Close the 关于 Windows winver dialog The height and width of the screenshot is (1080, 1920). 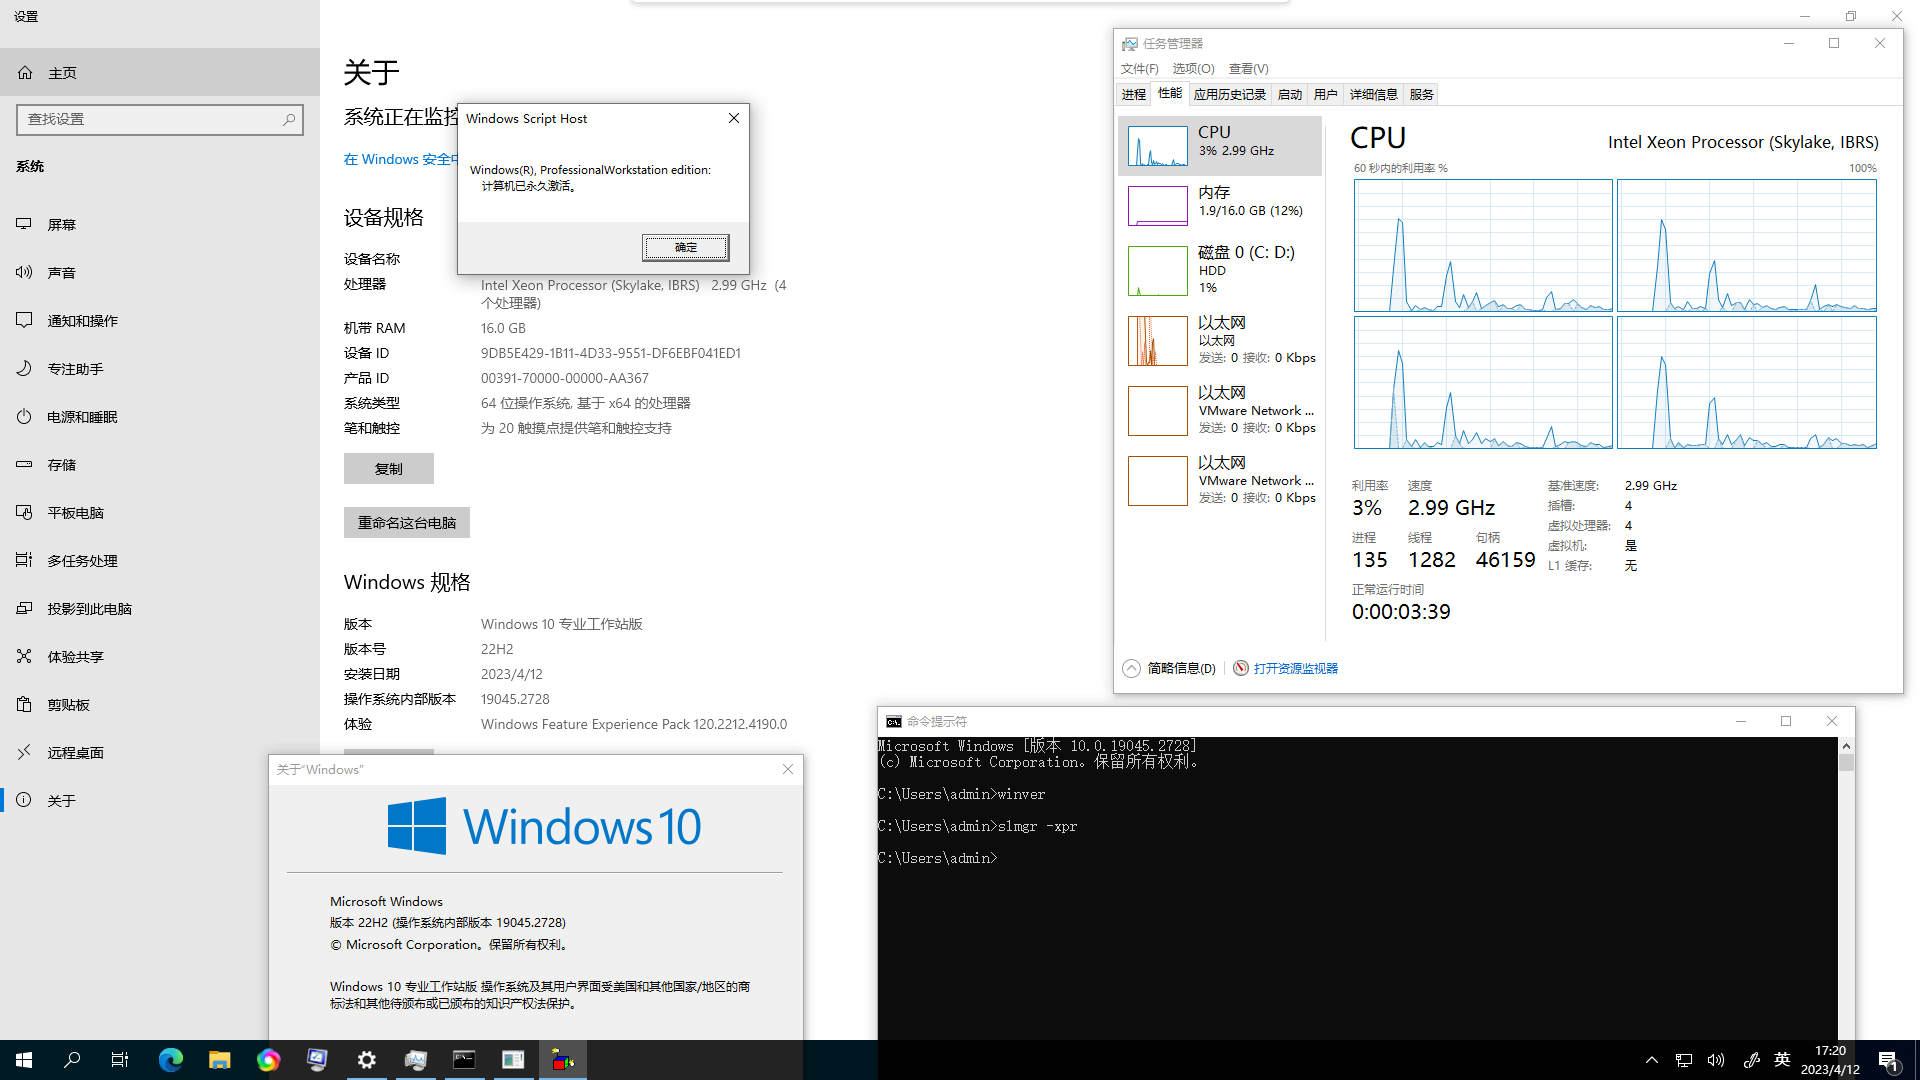click(x=788, y=769)
